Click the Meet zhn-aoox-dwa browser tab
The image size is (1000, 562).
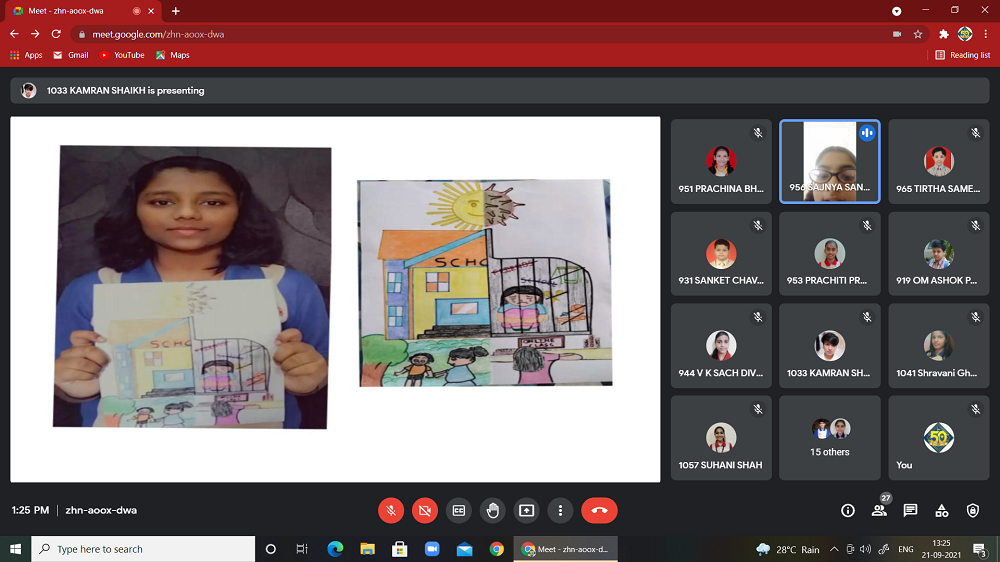[x=80, y=11]
